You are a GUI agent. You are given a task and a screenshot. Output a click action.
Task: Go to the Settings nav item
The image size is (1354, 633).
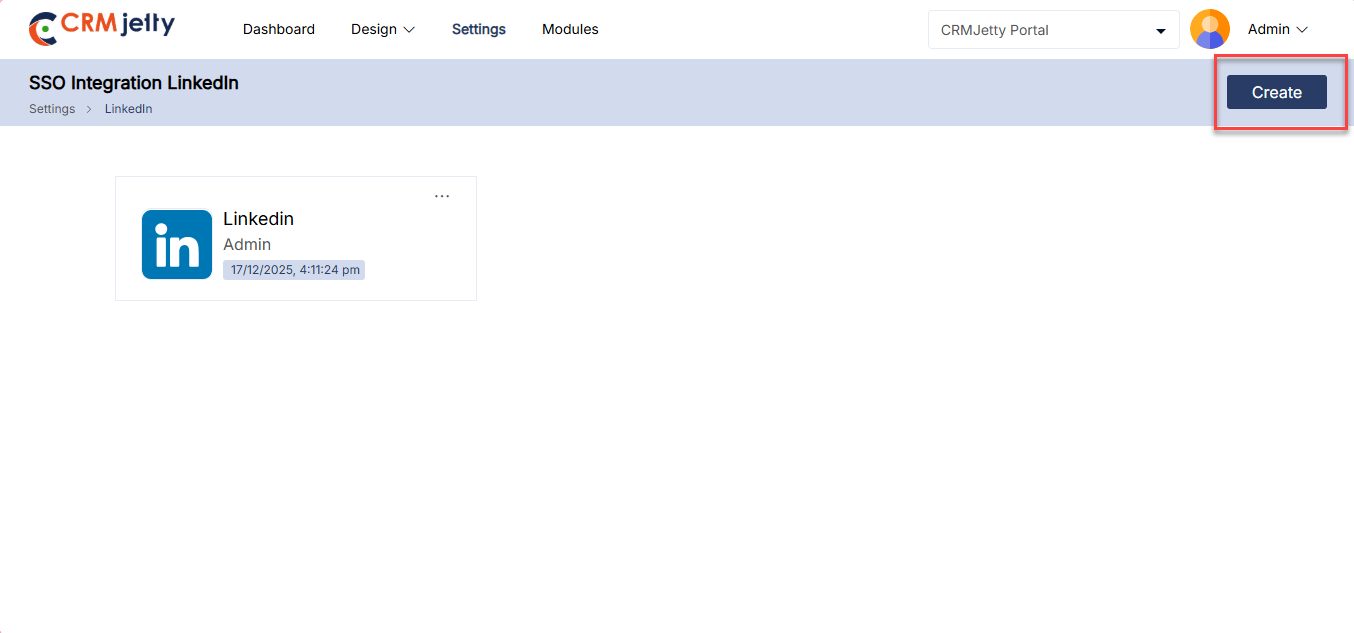click(x=478, y=30)
